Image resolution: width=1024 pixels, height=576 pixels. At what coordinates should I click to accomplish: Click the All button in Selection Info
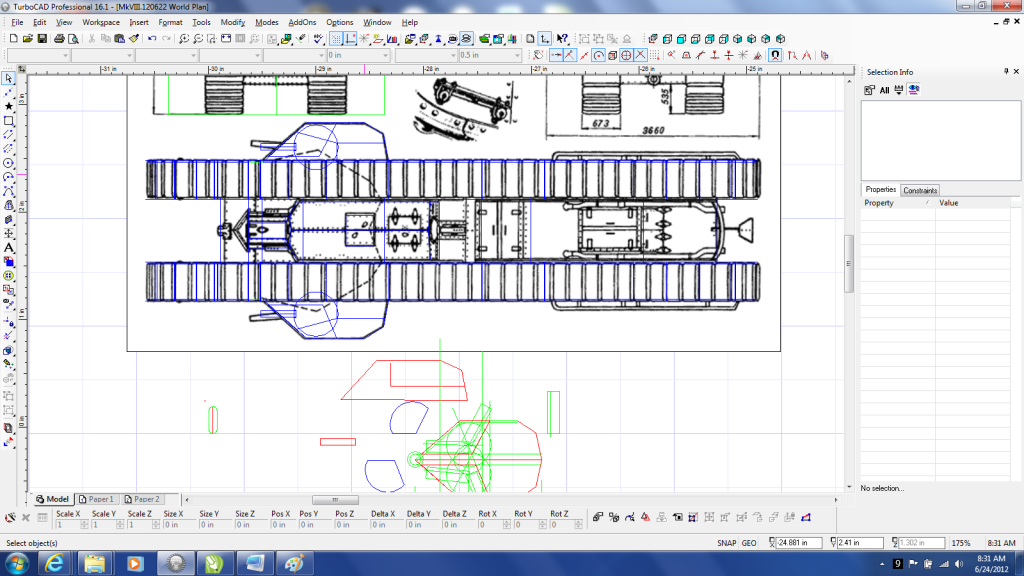tap(884, 90)
